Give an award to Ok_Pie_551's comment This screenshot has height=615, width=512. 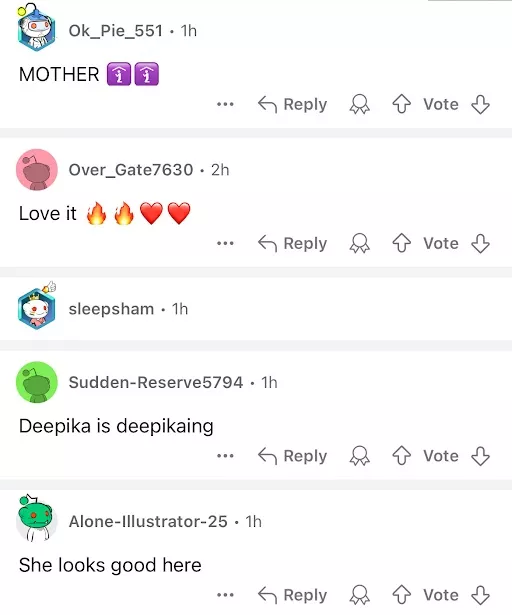point(359,104)
